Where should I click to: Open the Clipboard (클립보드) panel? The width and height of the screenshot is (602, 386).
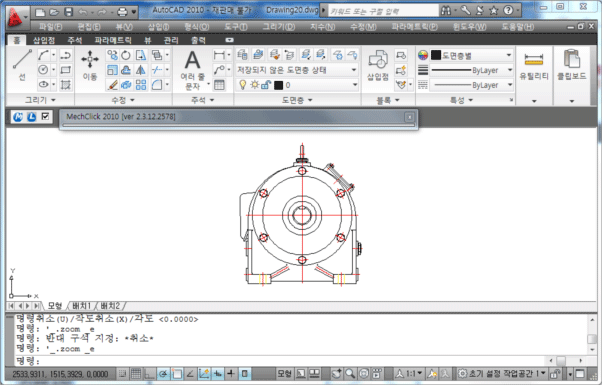click(572, 65)
